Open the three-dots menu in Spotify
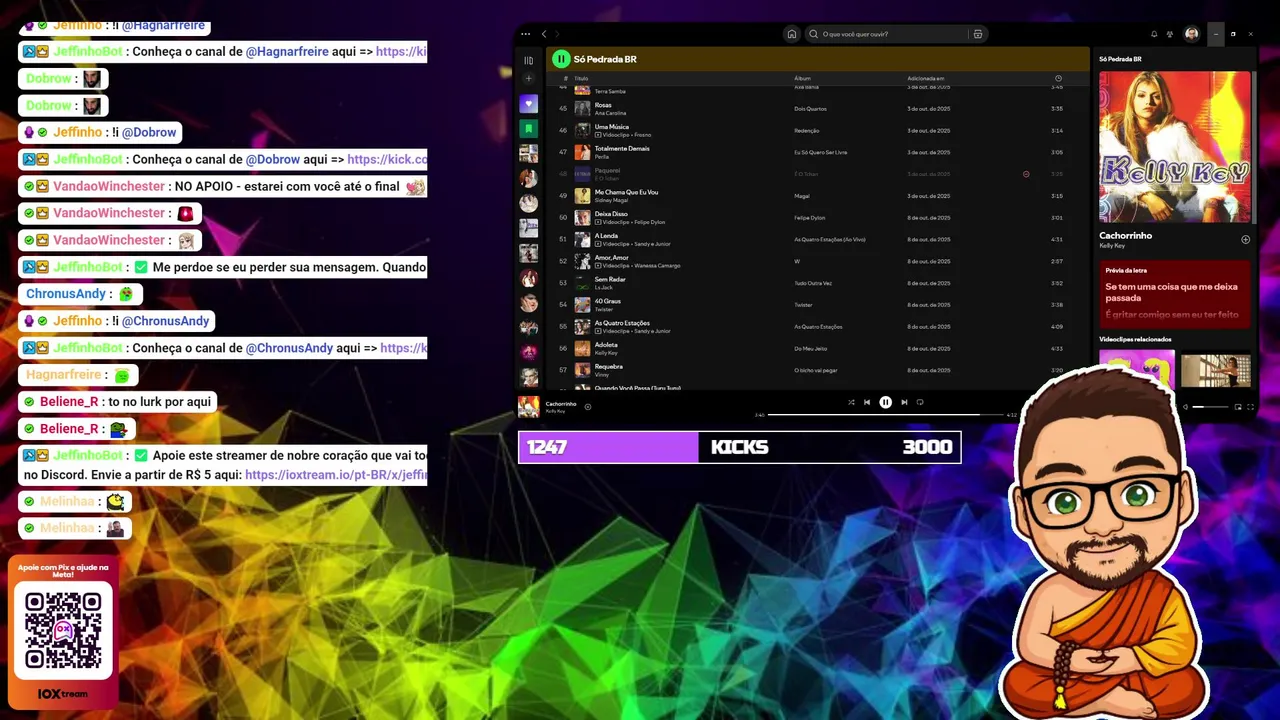Viewport: 1280px width, 720px height. point(526,34)
